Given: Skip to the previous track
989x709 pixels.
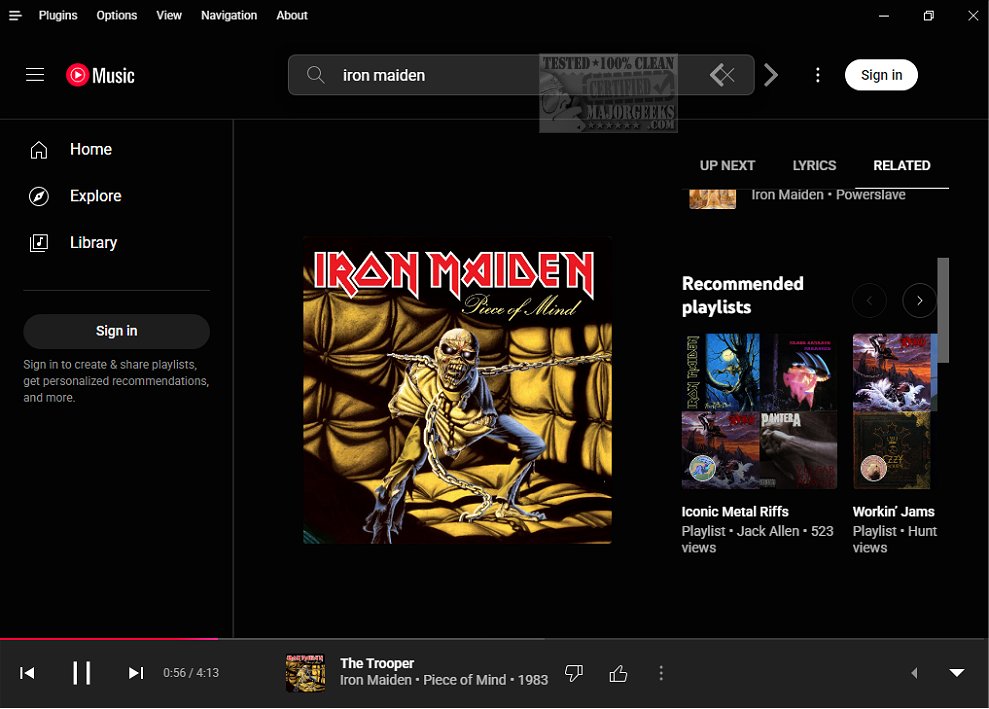Looking at the screenshot, I should coord(27,673).
